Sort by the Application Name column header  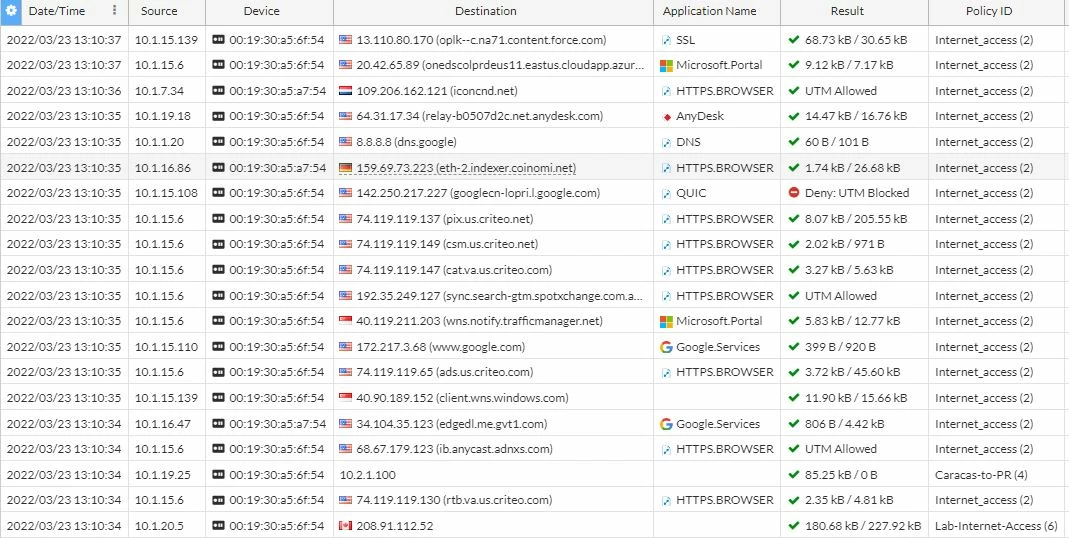coord(709,11)
